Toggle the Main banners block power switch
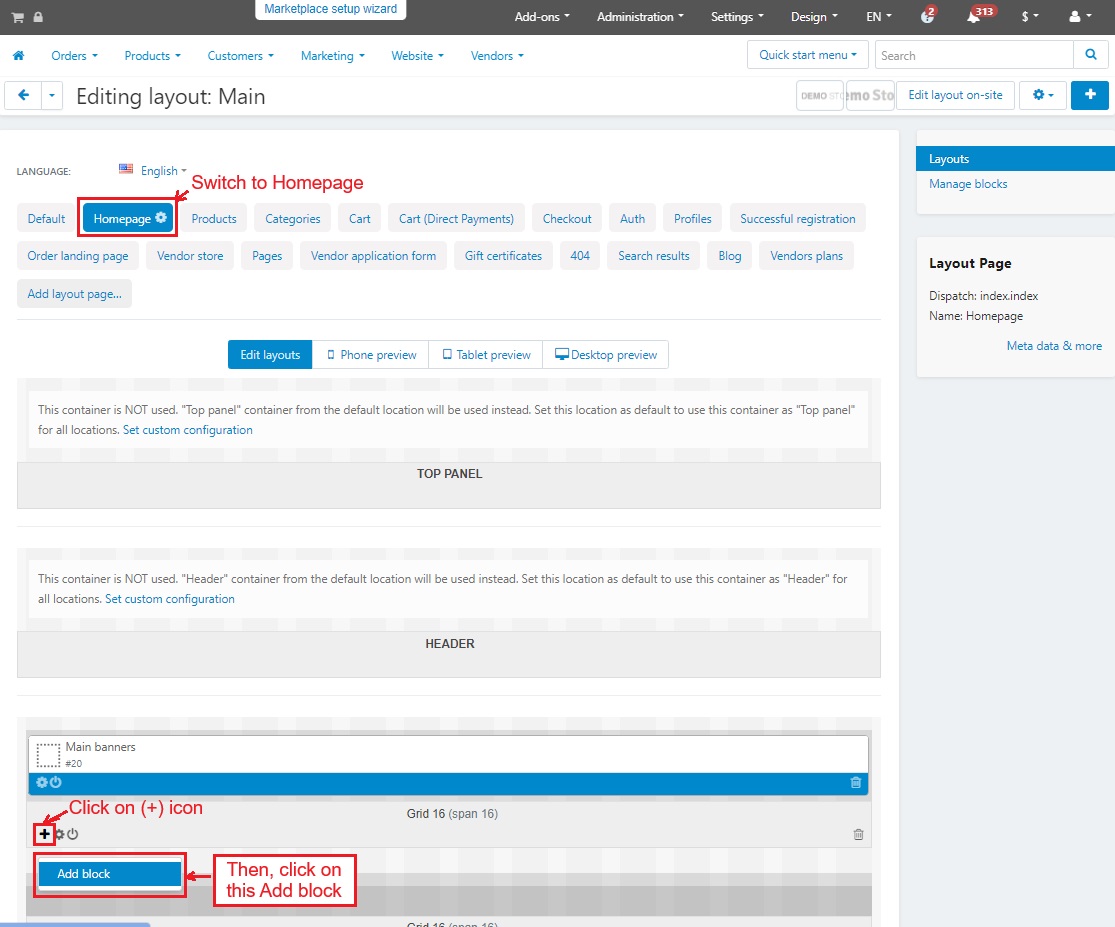 pos(56,782)
